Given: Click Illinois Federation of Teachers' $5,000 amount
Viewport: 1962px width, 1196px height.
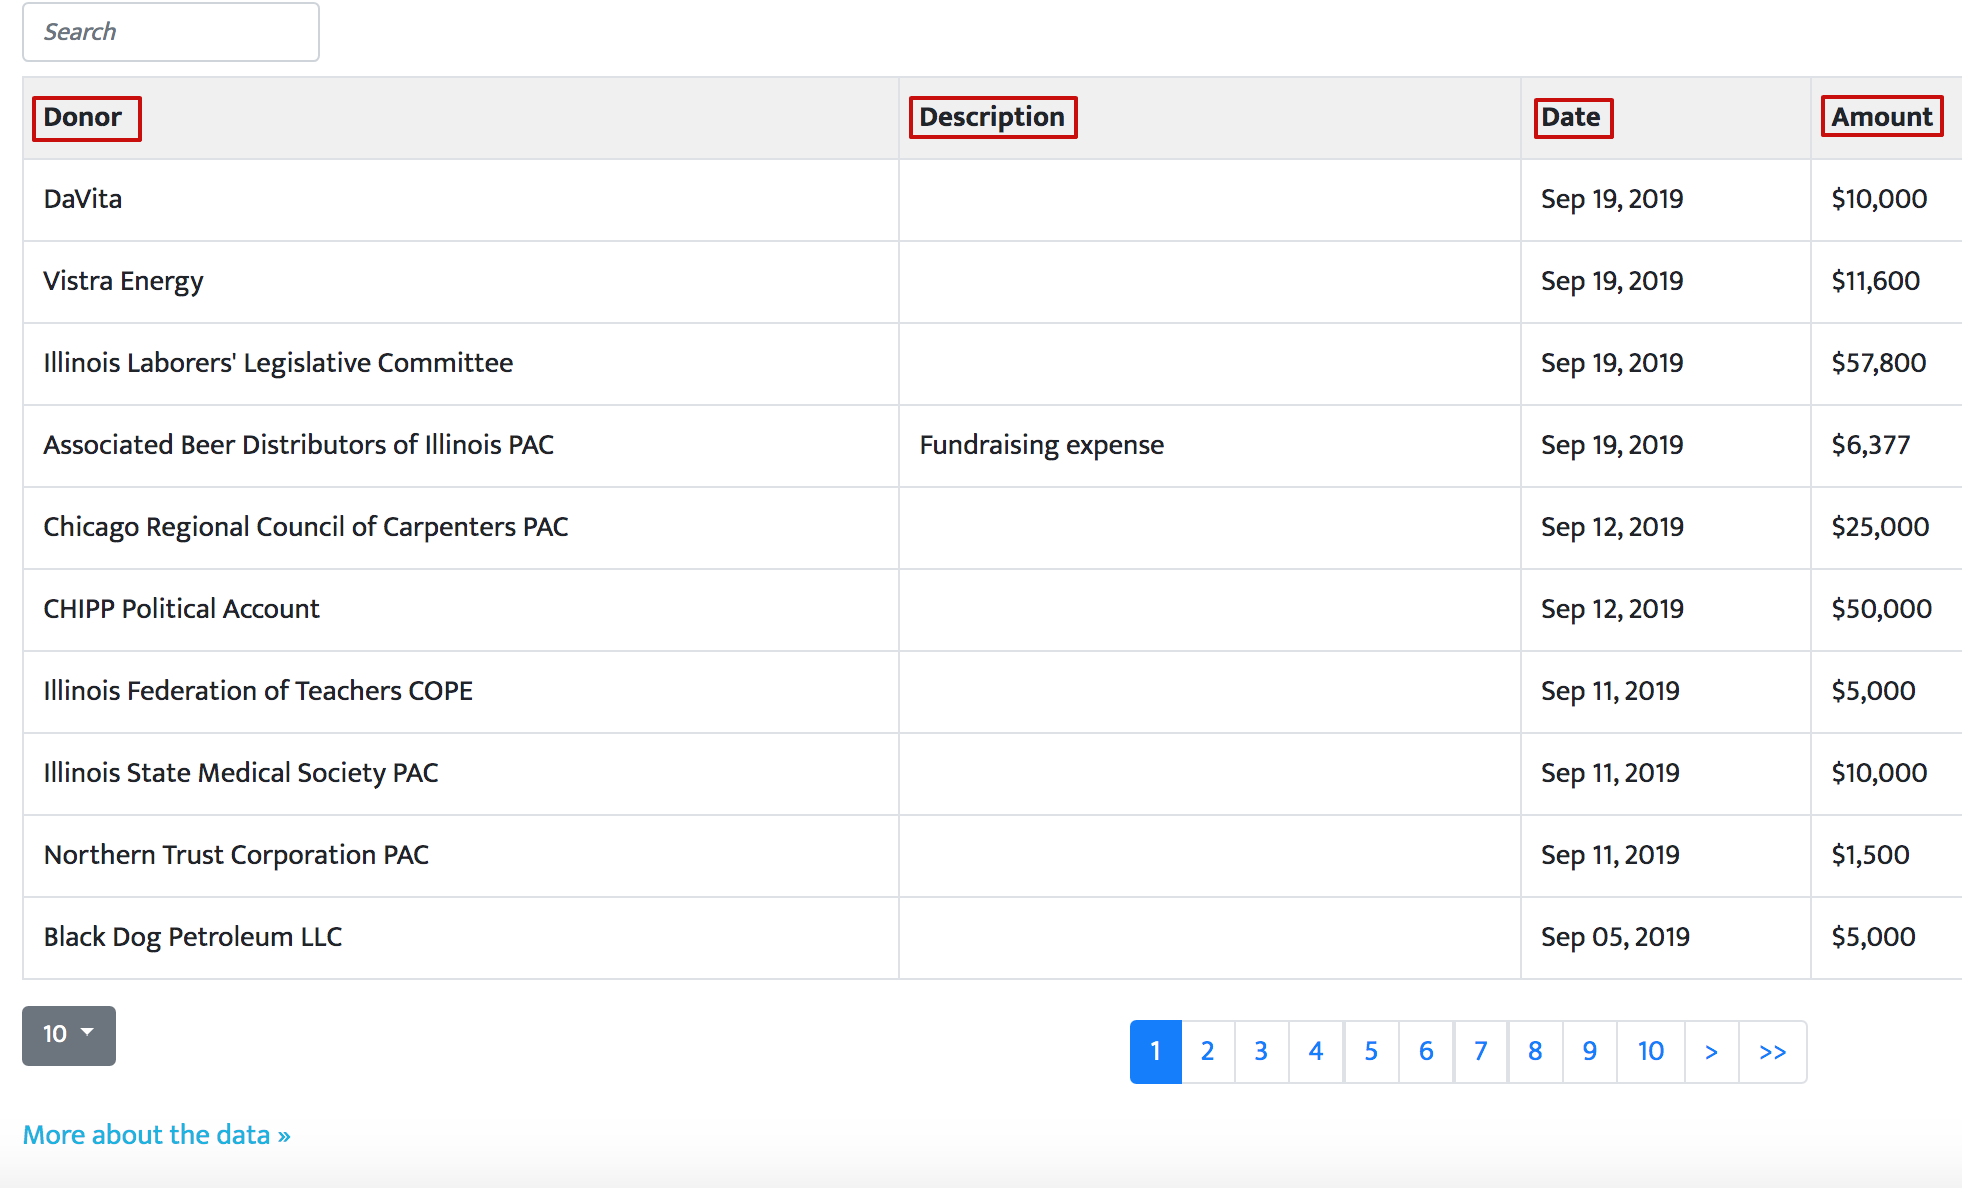Looking at the screenshot, I should coord(1886,692).
